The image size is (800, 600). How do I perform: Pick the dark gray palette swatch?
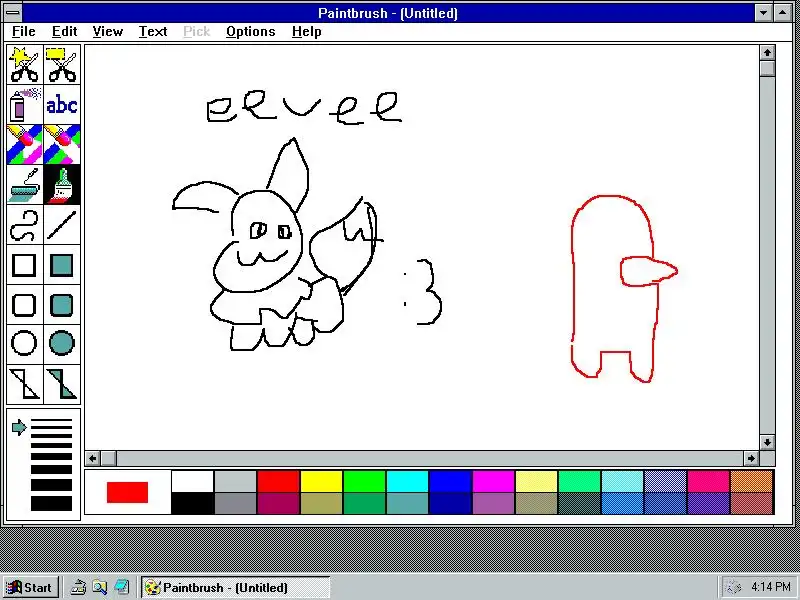click(x=235, y=503)
